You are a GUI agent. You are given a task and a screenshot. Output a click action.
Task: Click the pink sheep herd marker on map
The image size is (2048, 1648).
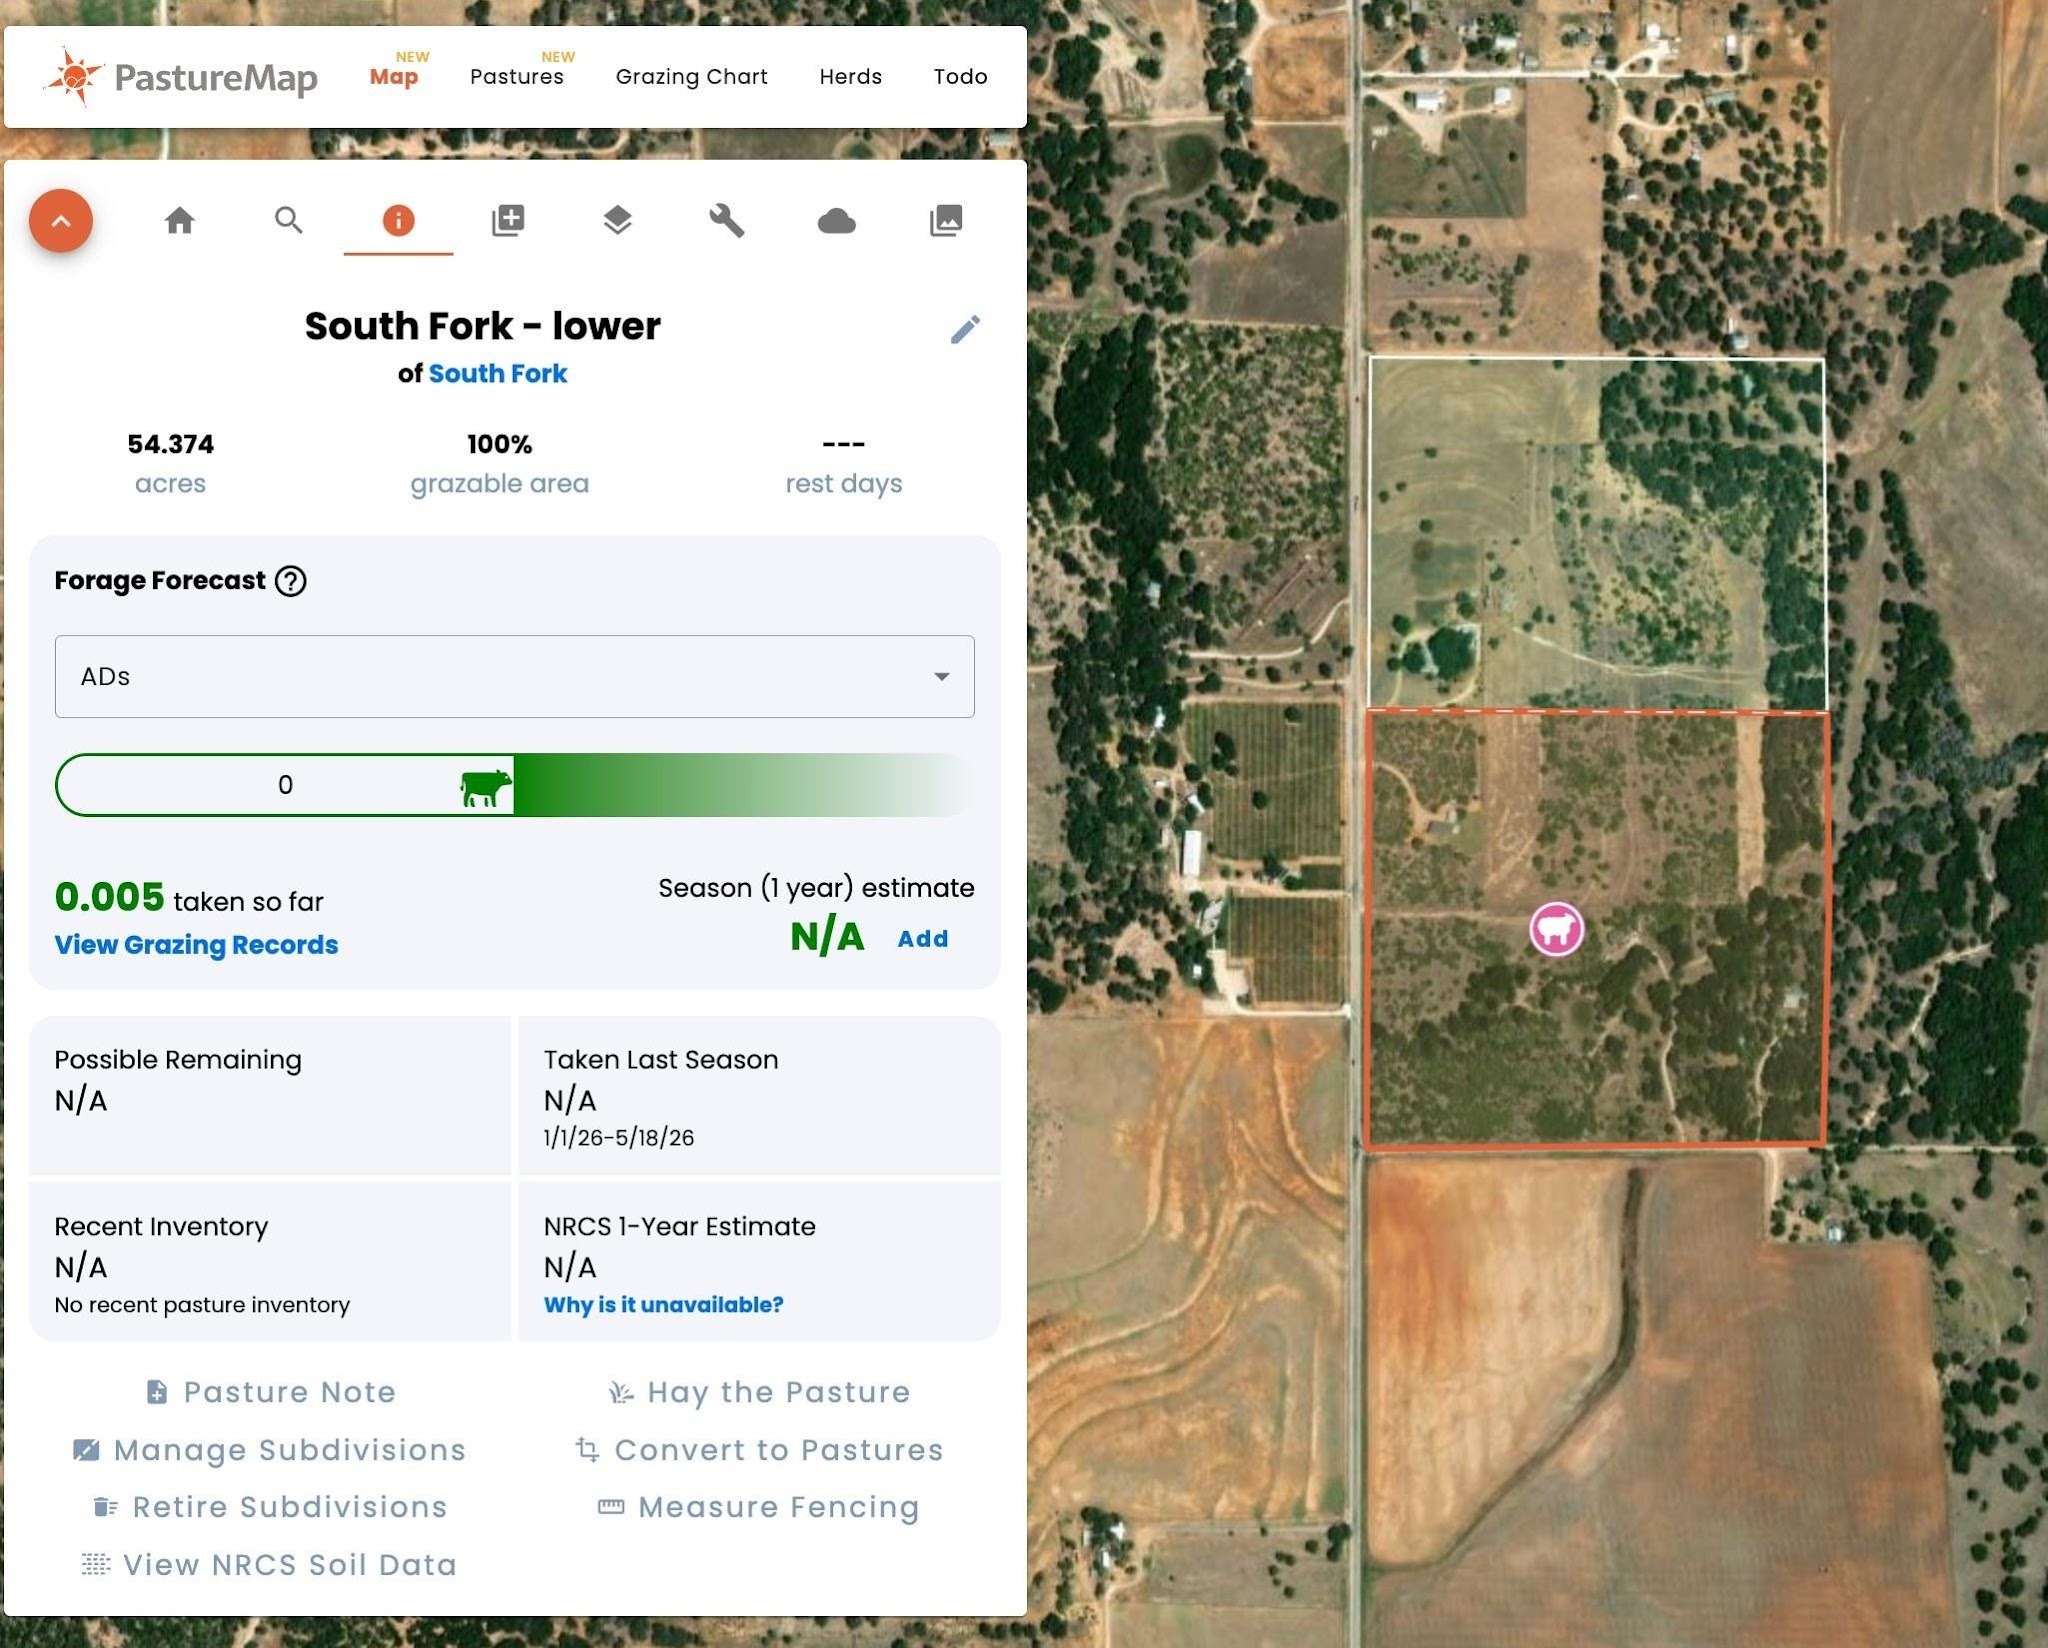click(1557, 929)
